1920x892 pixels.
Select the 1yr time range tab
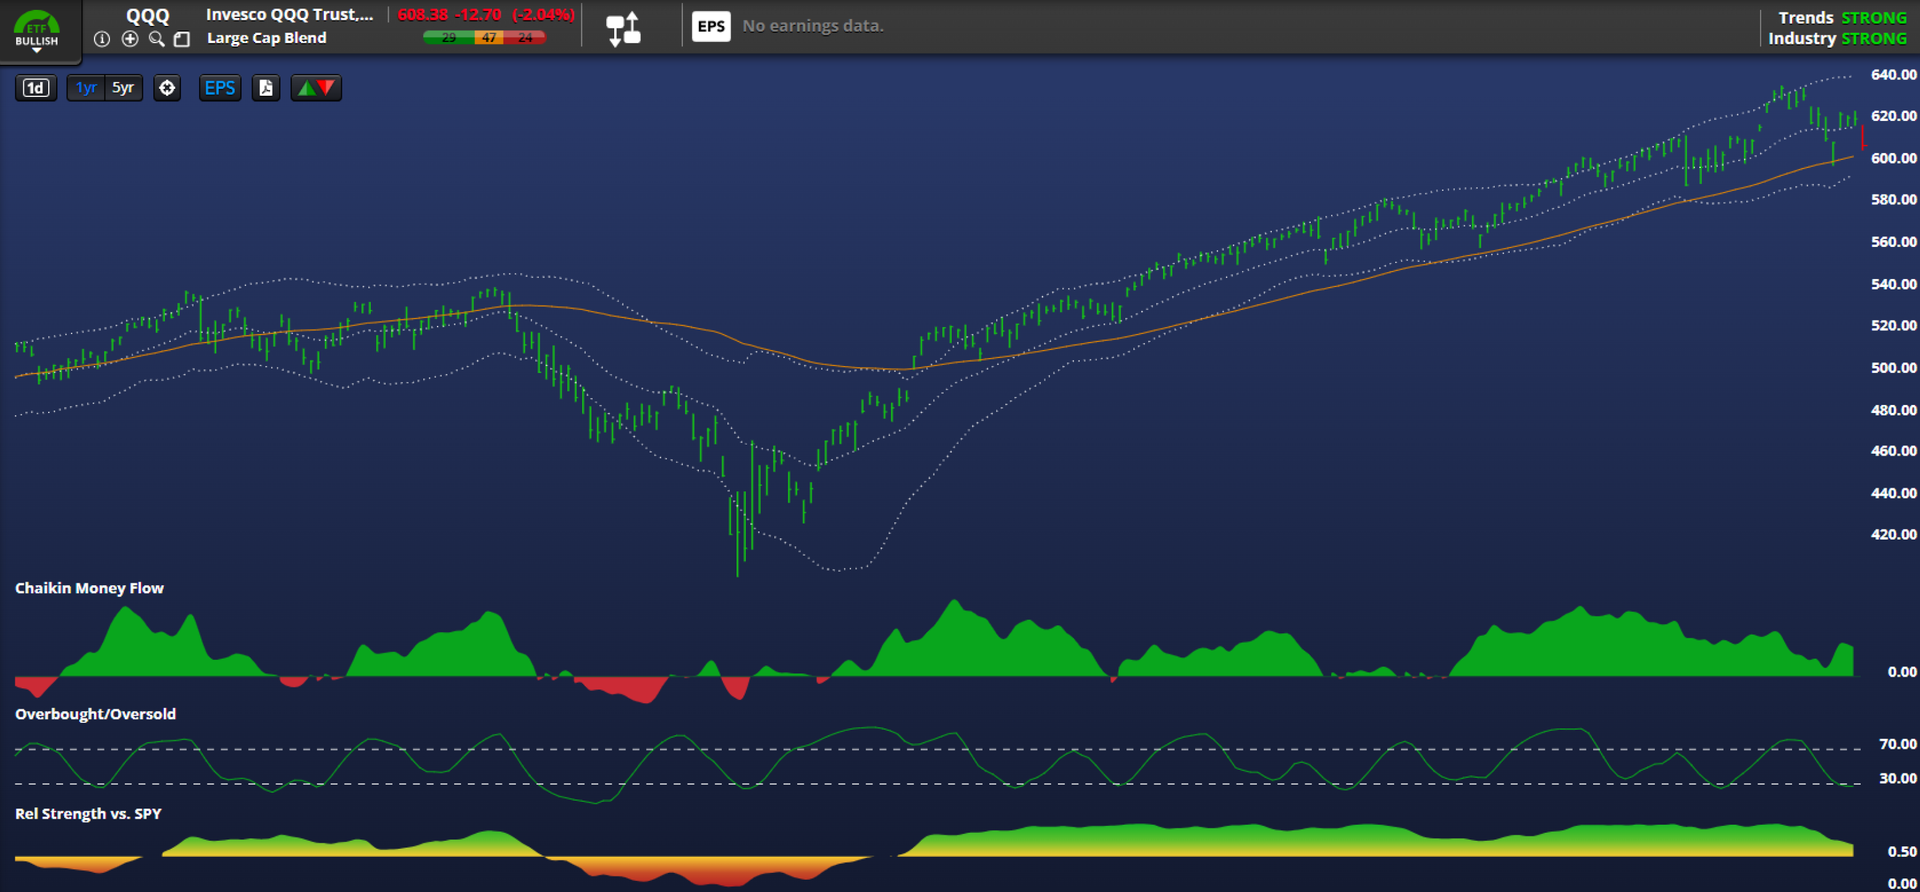point(86,88)
